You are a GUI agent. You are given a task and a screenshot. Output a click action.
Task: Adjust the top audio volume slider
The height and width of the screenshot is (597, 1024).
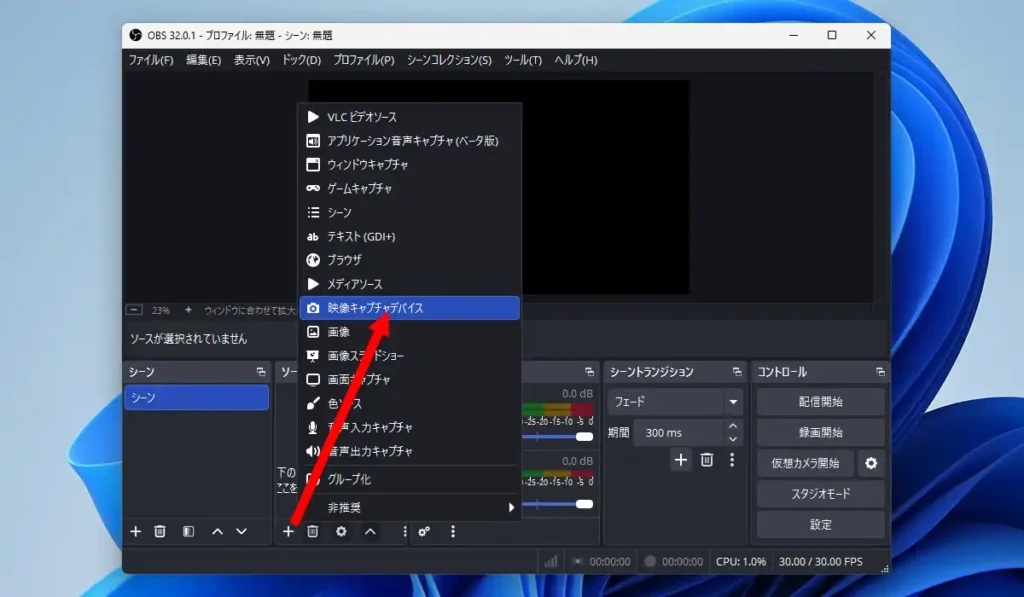[x=584, y=436]
